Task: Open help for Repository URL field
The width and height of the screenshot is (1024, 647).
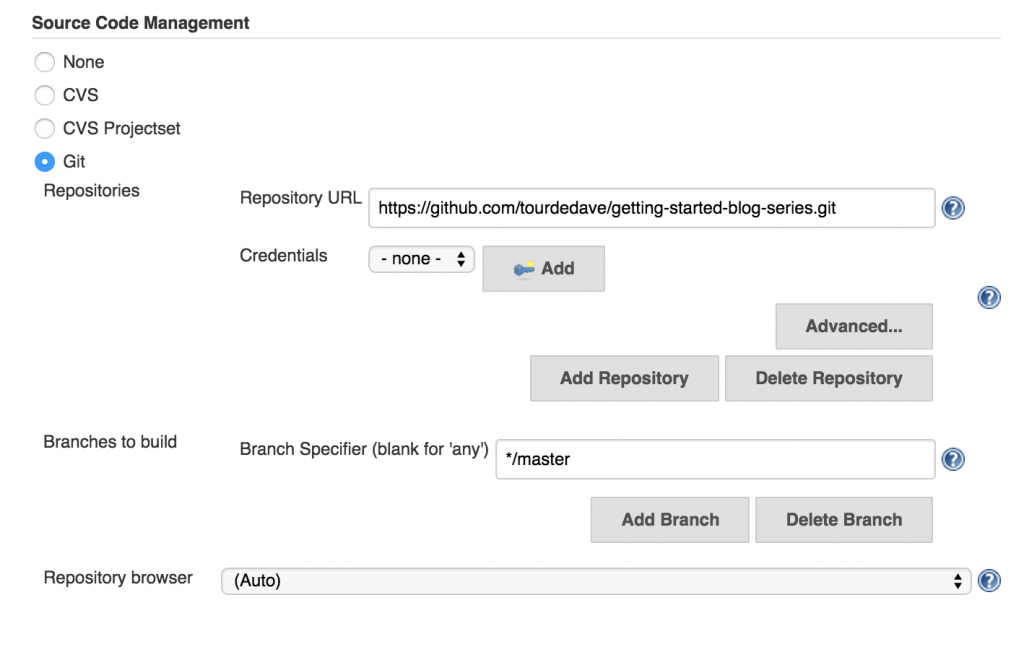Action: (951, 208)
